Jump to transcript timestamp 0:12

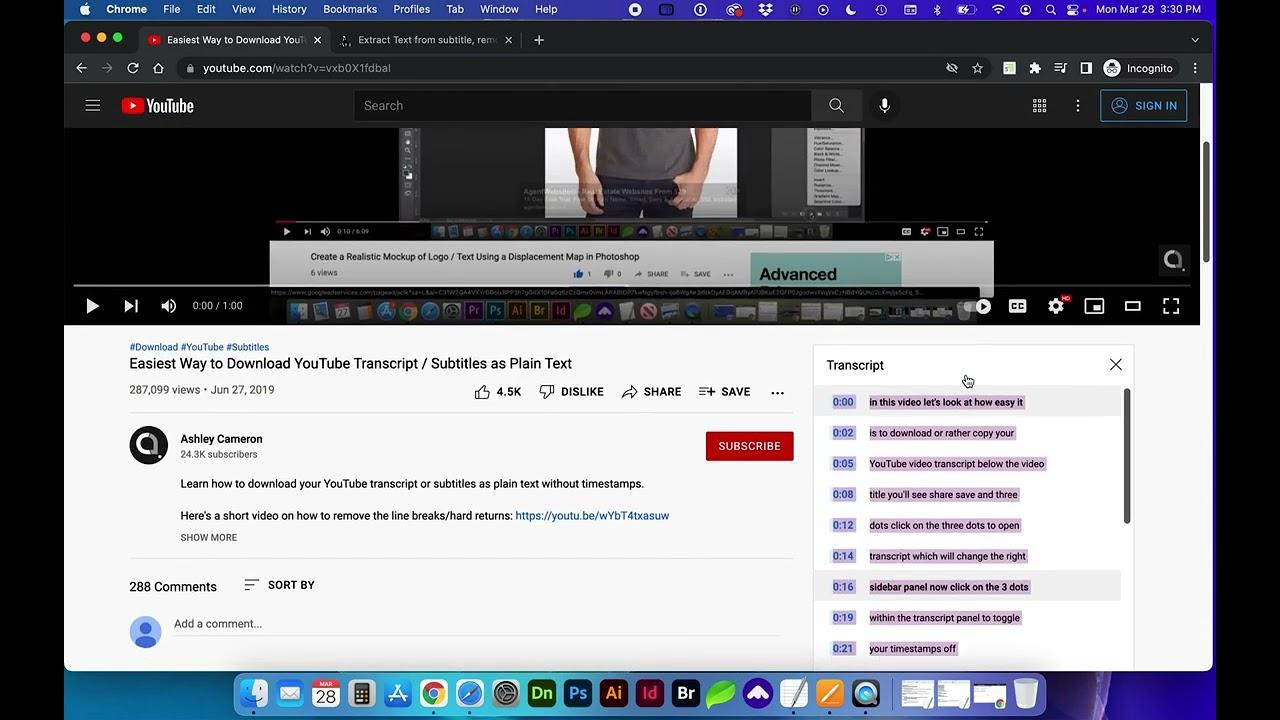pyautogui.click(x=843, y=525)
